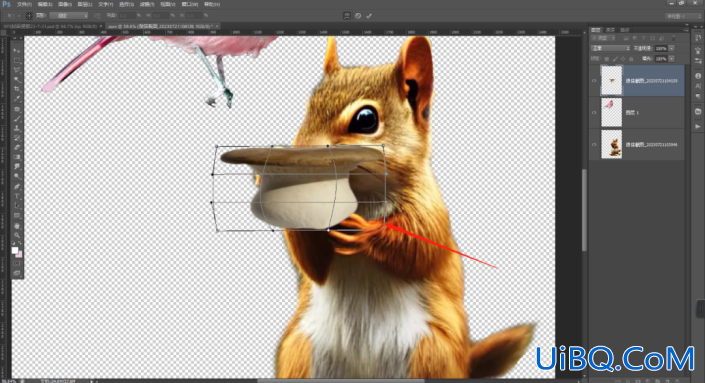
Task: Close the active document tab
Action: pos(217,27)
